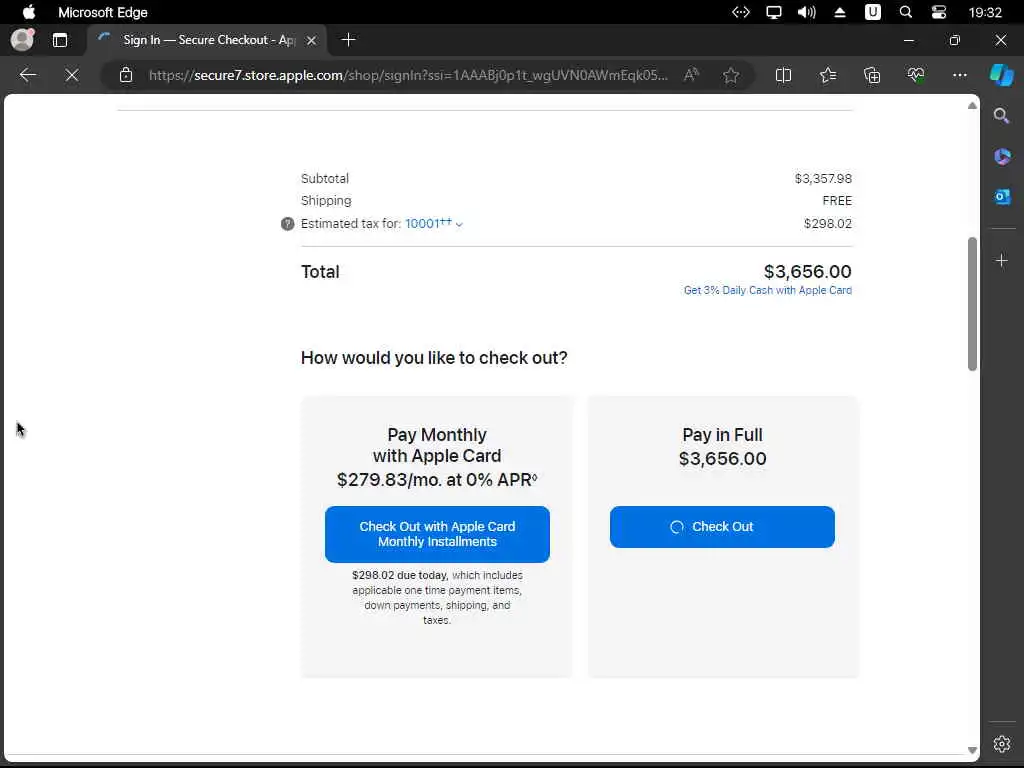
Task: Open split screen view
Action: (x=783, y=75)
